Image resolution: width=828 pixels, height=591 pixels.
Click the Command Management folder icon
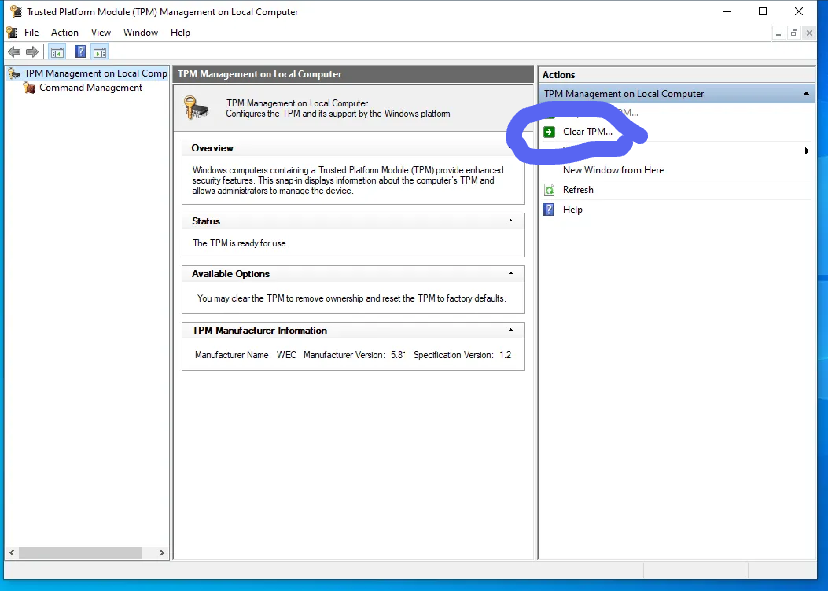(29, 88)
